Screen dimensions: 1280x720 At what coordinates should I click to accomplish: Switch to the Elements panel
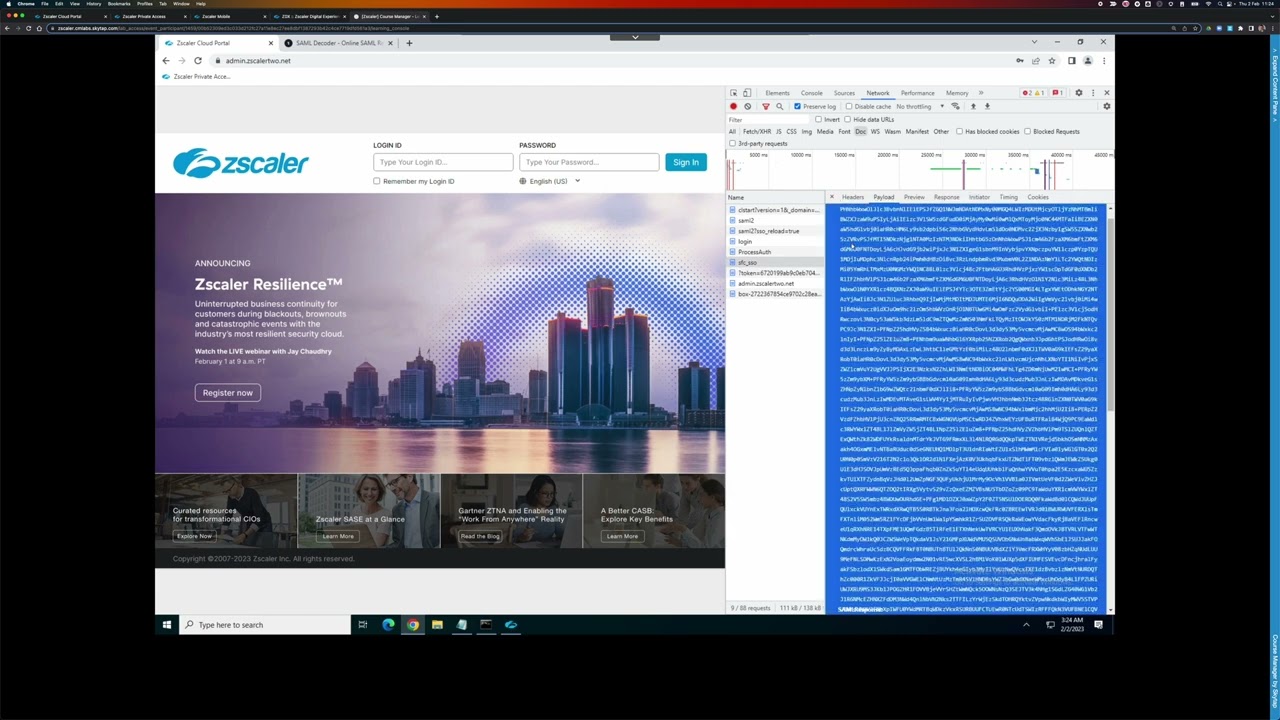[x=777, y=93]
